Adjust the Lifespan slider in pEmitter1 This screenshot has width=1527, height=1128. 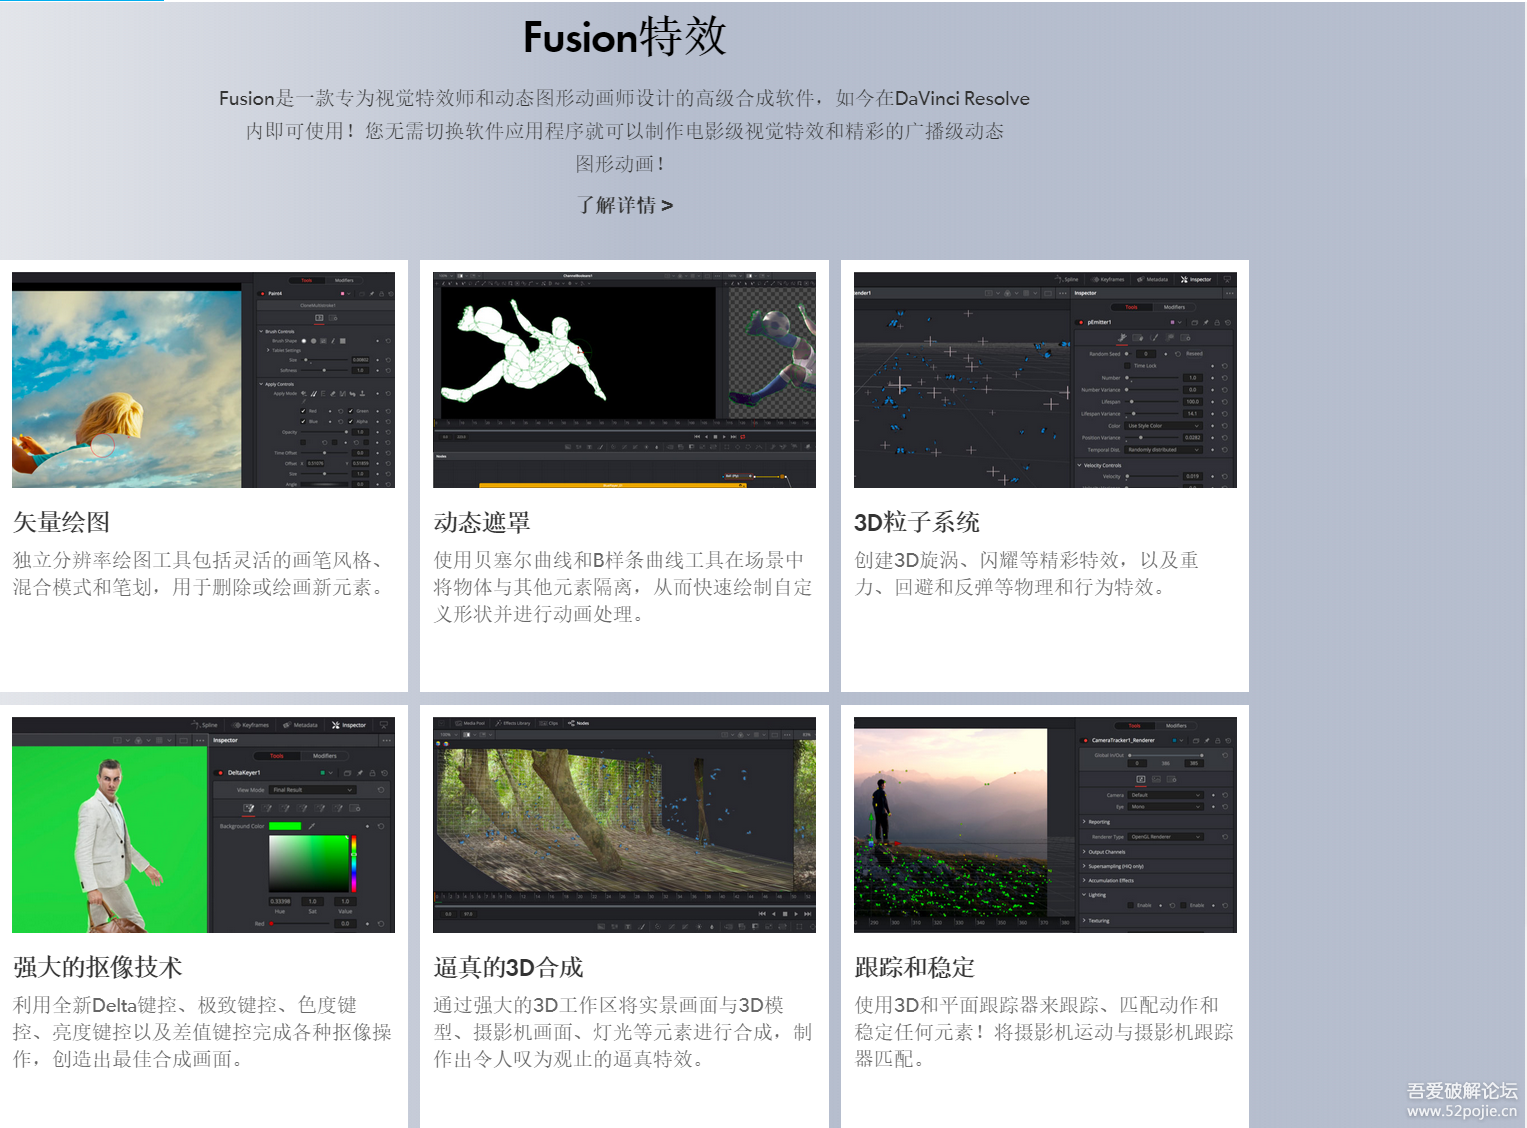click(x=1152, y=402)
